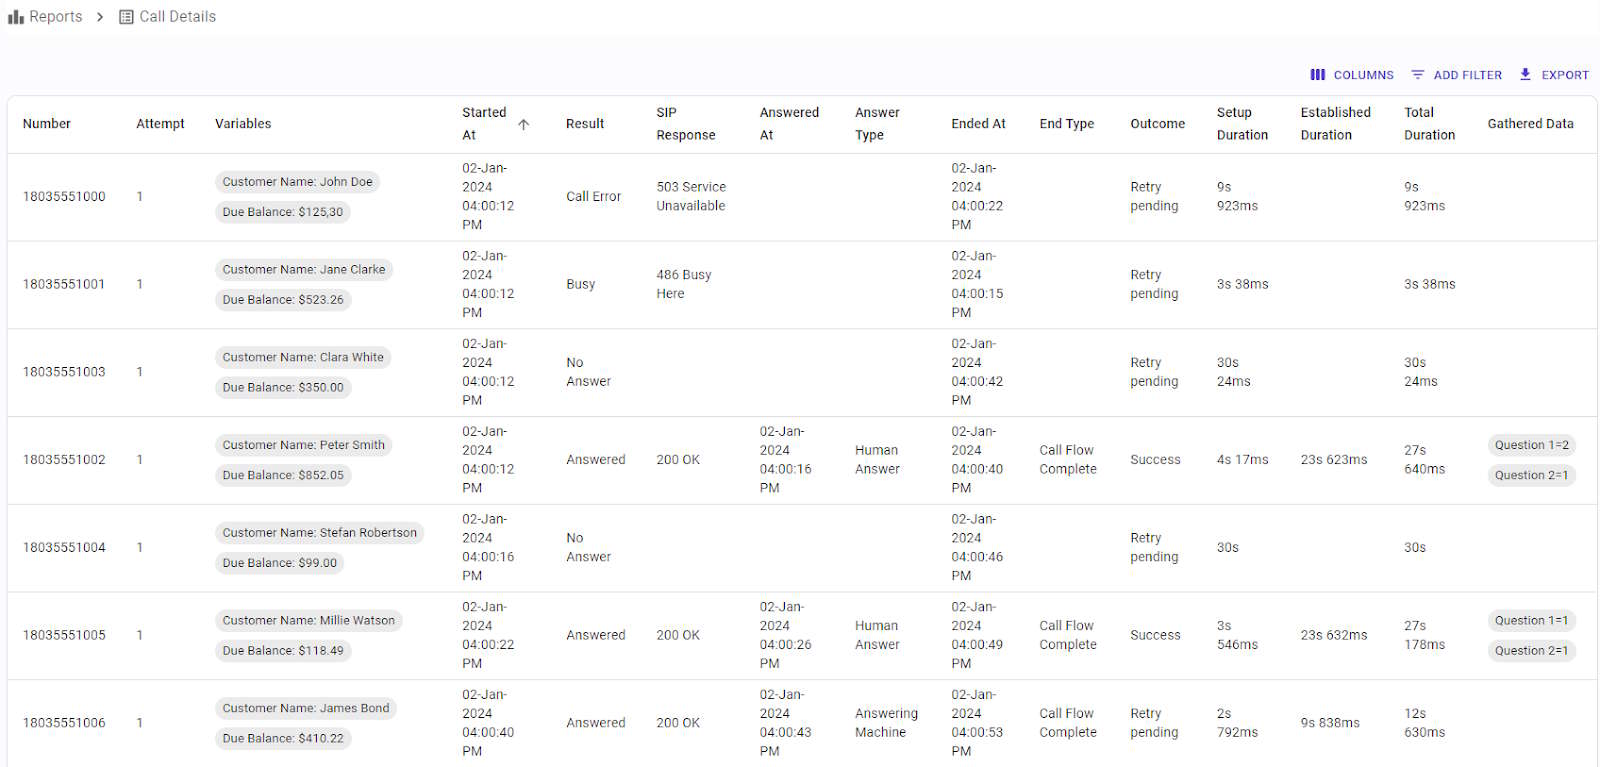Select number 18035551000
Image resolution: width=1600 pixels, height=767 pixels.
[64, 197]
